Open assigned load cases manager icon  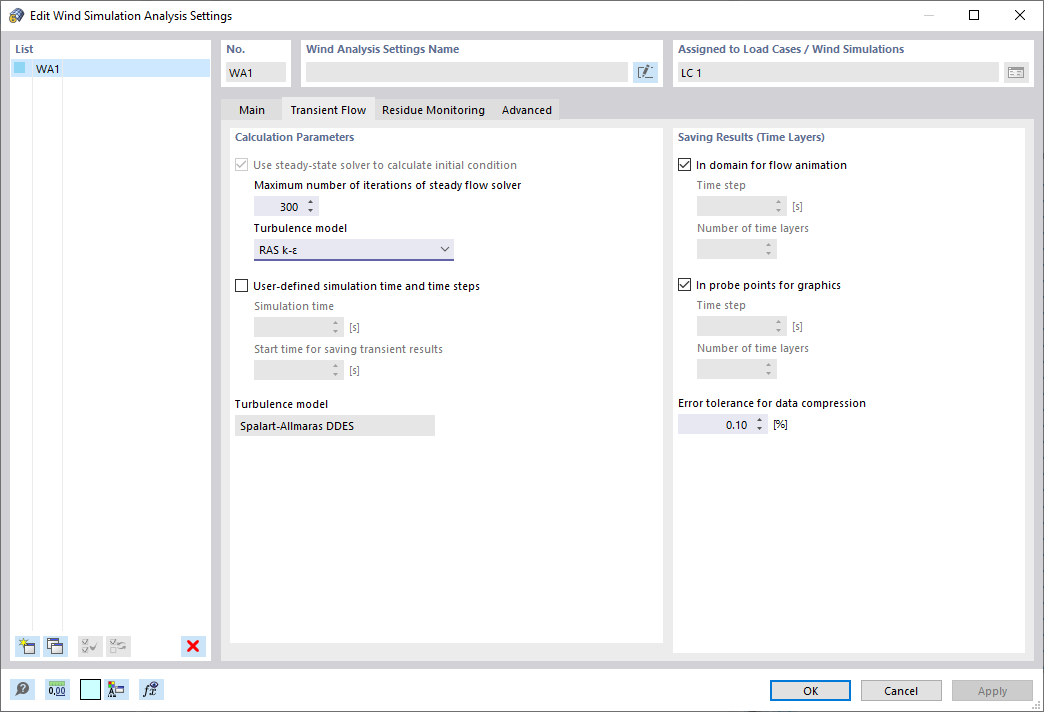[1016, 72]
